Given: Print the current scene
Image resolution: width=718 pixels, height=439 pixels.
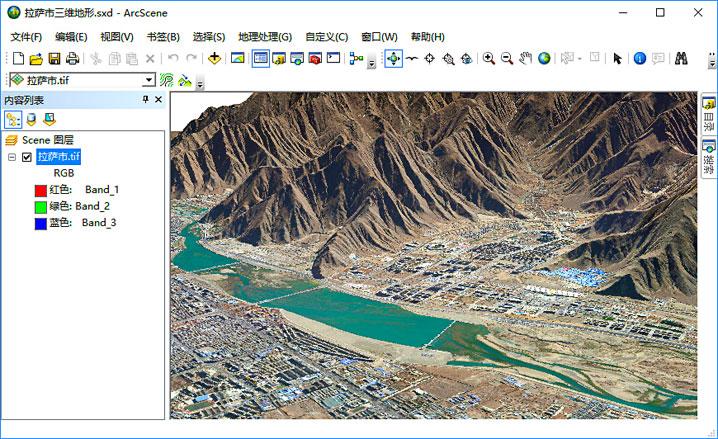Looking at the screenshot, I should [x=72, y=59].
